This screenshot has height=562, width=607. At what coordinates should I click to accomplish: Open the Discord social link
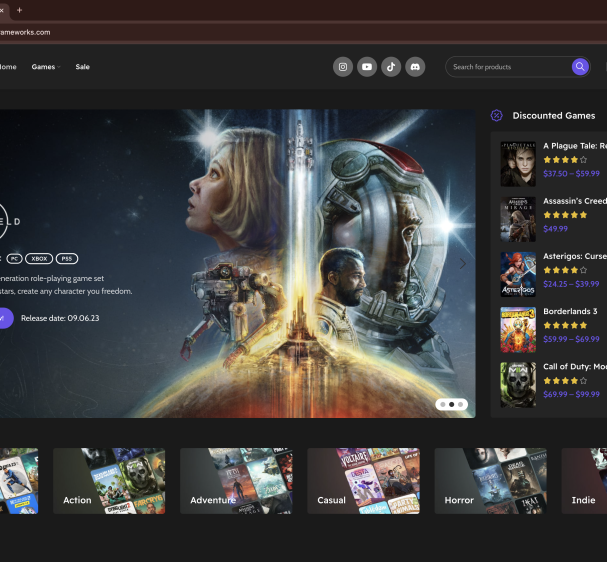coord(415,67)
